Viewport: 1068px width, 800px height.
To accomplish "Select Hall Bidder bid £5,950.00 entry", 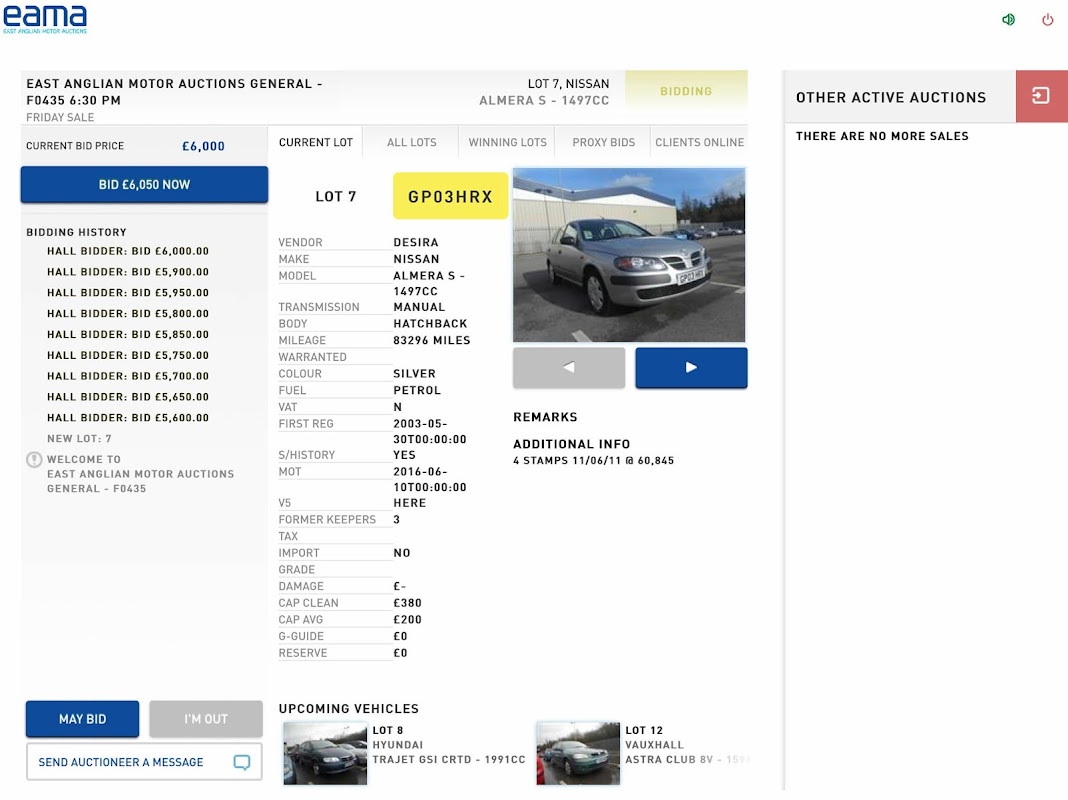I will [x=128, y=293].
